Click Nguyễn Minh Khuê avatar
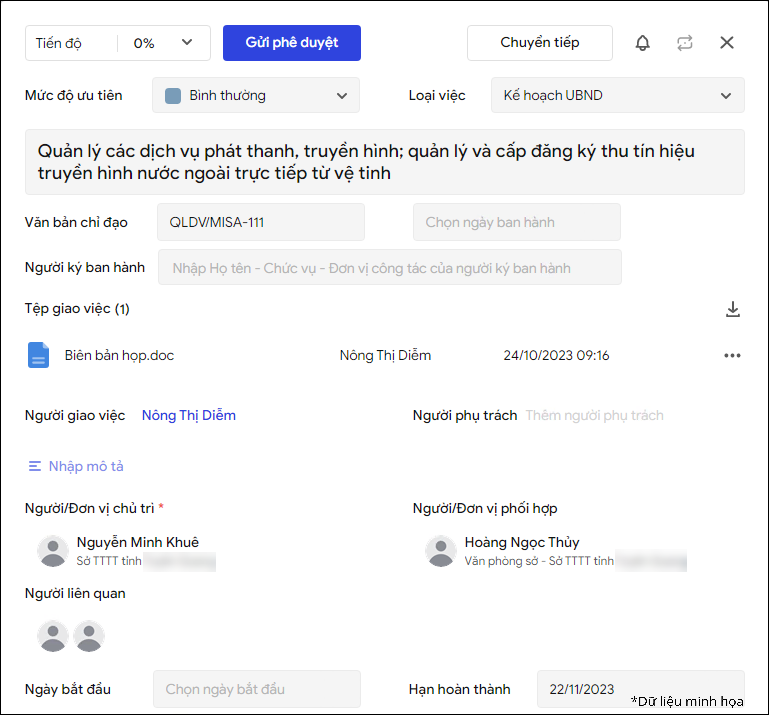 53,551
